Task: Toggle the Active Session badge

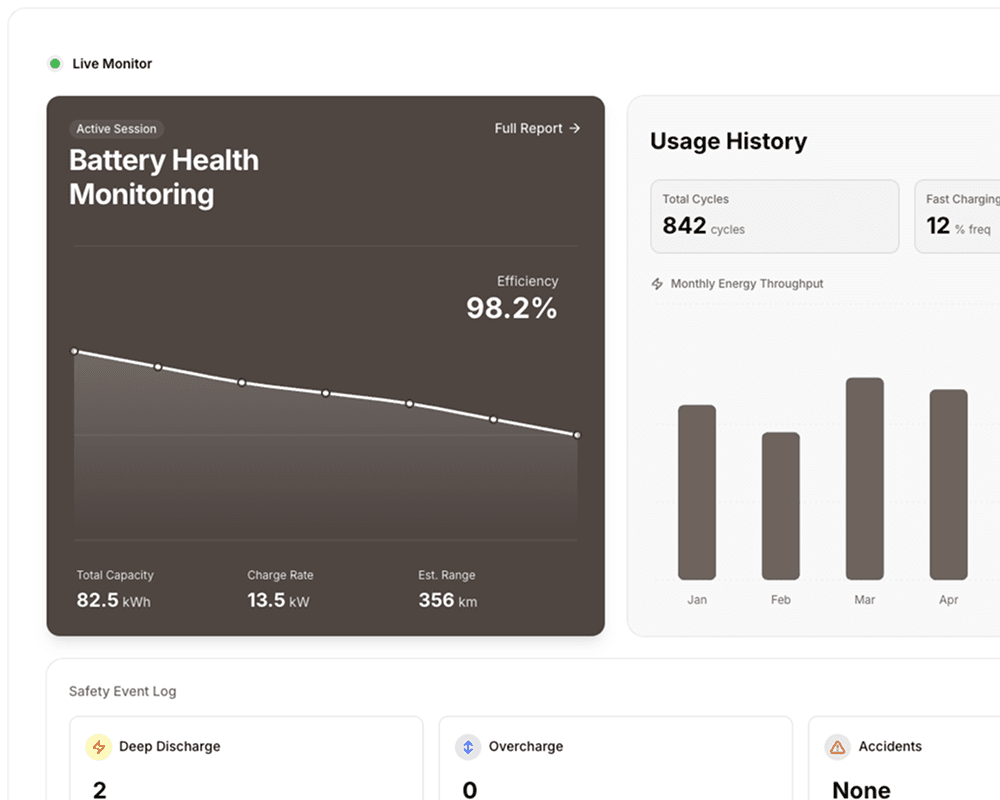Action: point(116,128)
